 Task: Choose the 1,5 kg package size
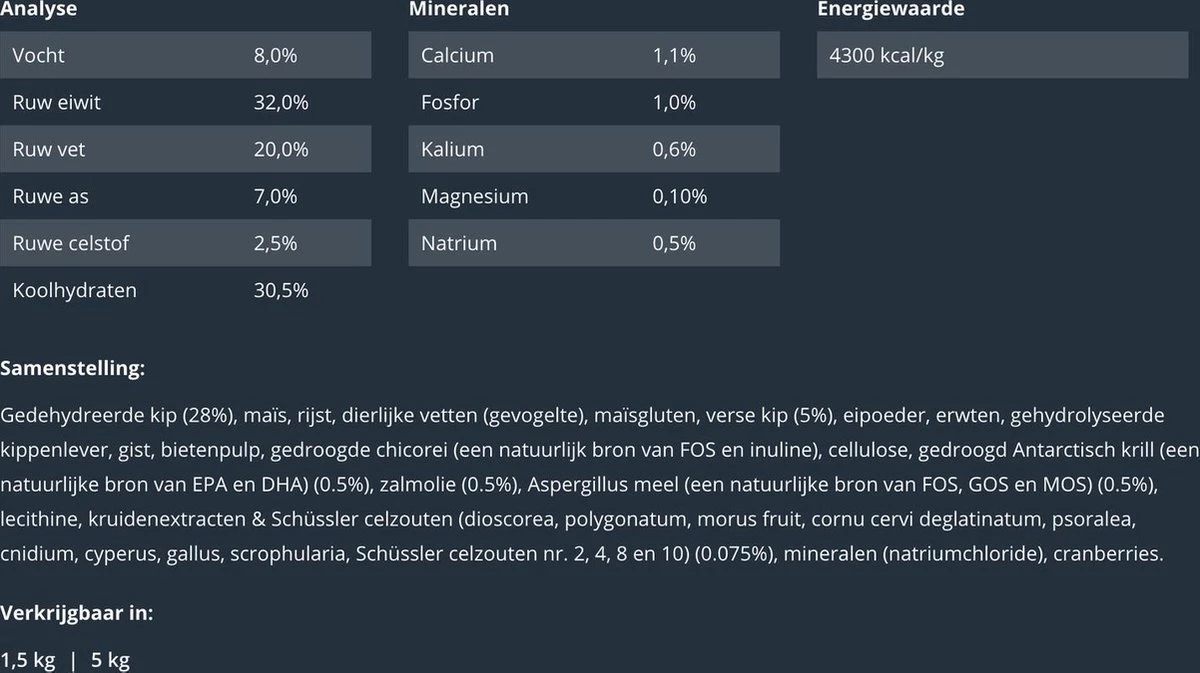tap(28, 660)
